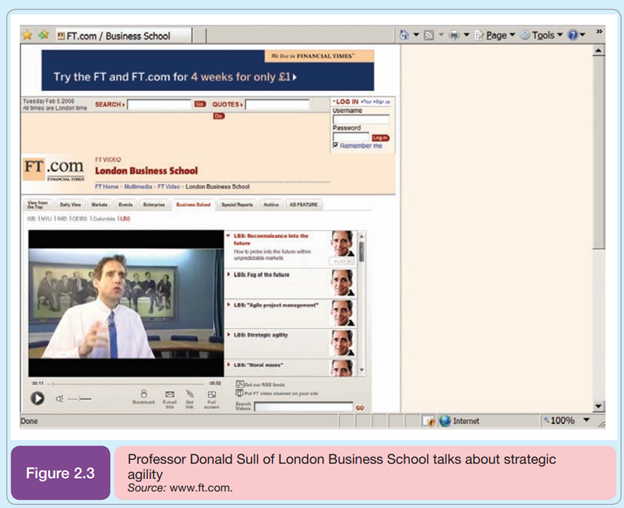Select the Columbia school filter link
624x508 pixels.
pyautogui.click(x=104, y=218)
